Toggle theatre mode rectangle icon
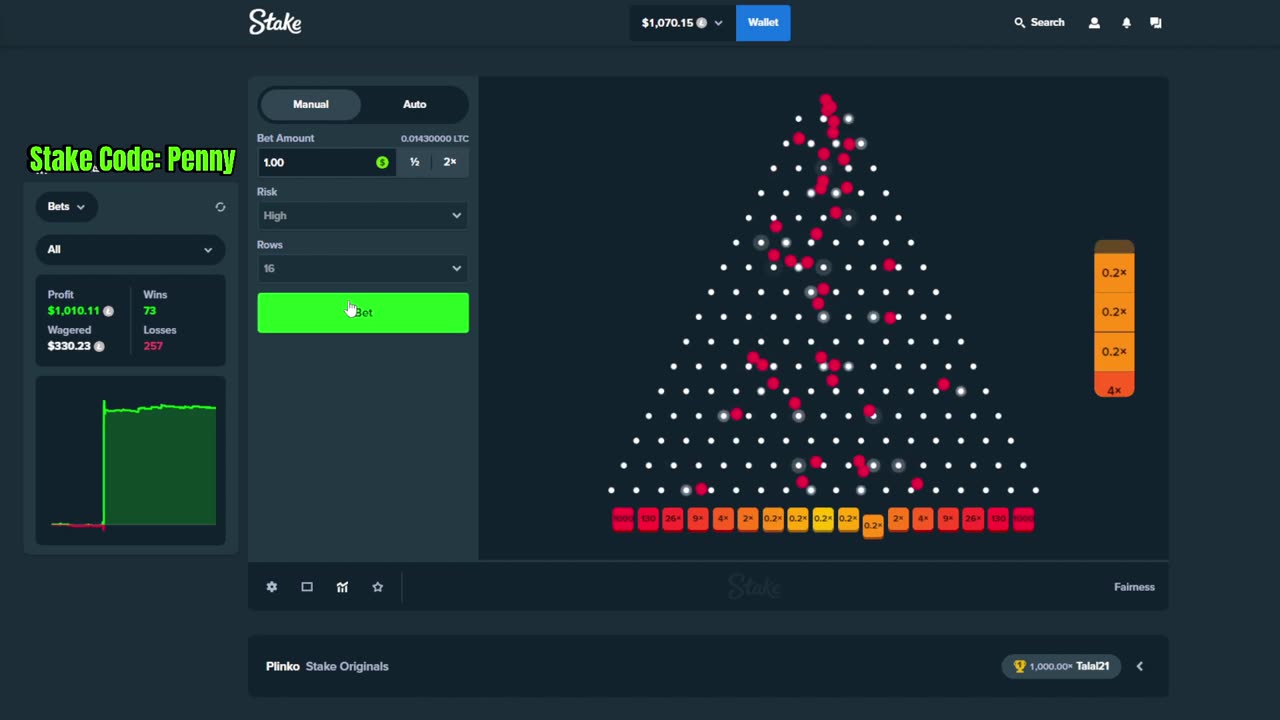The width and height of the screenshot is (1280, 720). 307,587
